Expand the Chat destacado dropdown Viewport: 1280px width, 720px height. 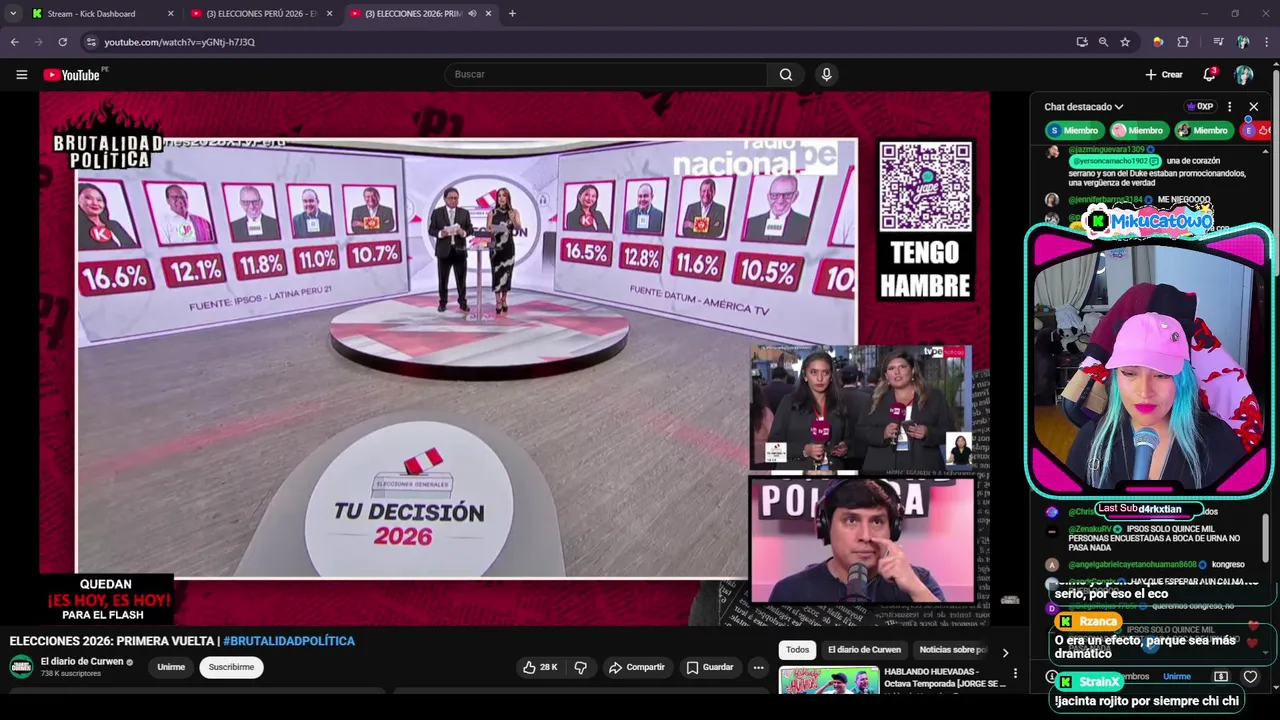[1084, 107]
